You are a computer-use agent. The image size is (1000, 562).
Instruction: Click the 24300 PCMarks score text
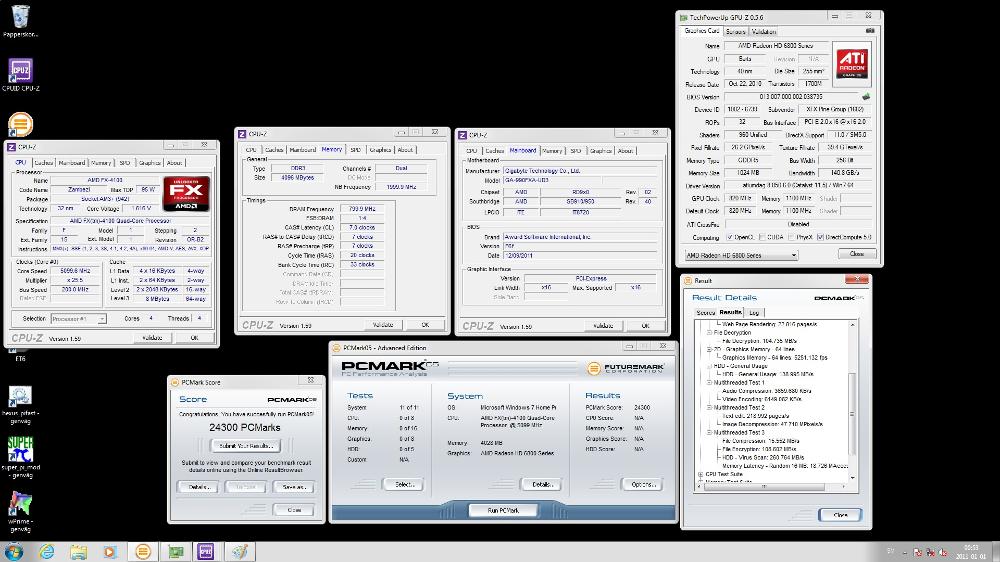pos(245,427)
